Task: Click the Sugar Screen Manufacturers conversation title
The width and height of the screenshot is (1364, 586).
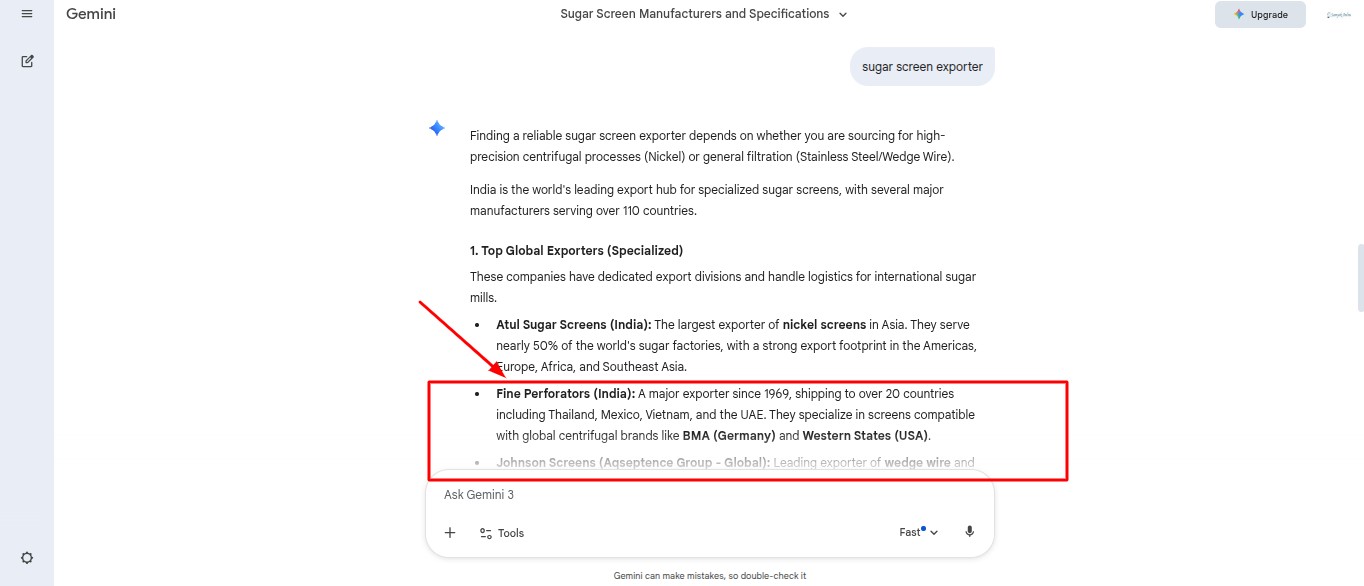Action: click(694, 14)
